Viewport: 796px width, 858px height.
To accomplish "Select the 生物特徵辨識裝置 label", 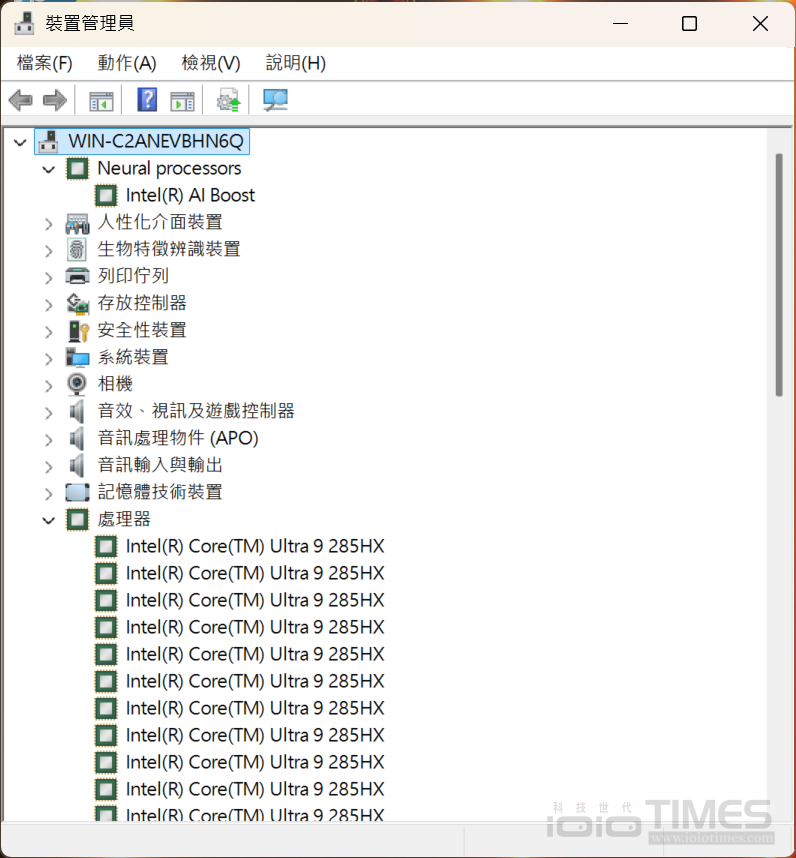I will coord(169,249).
